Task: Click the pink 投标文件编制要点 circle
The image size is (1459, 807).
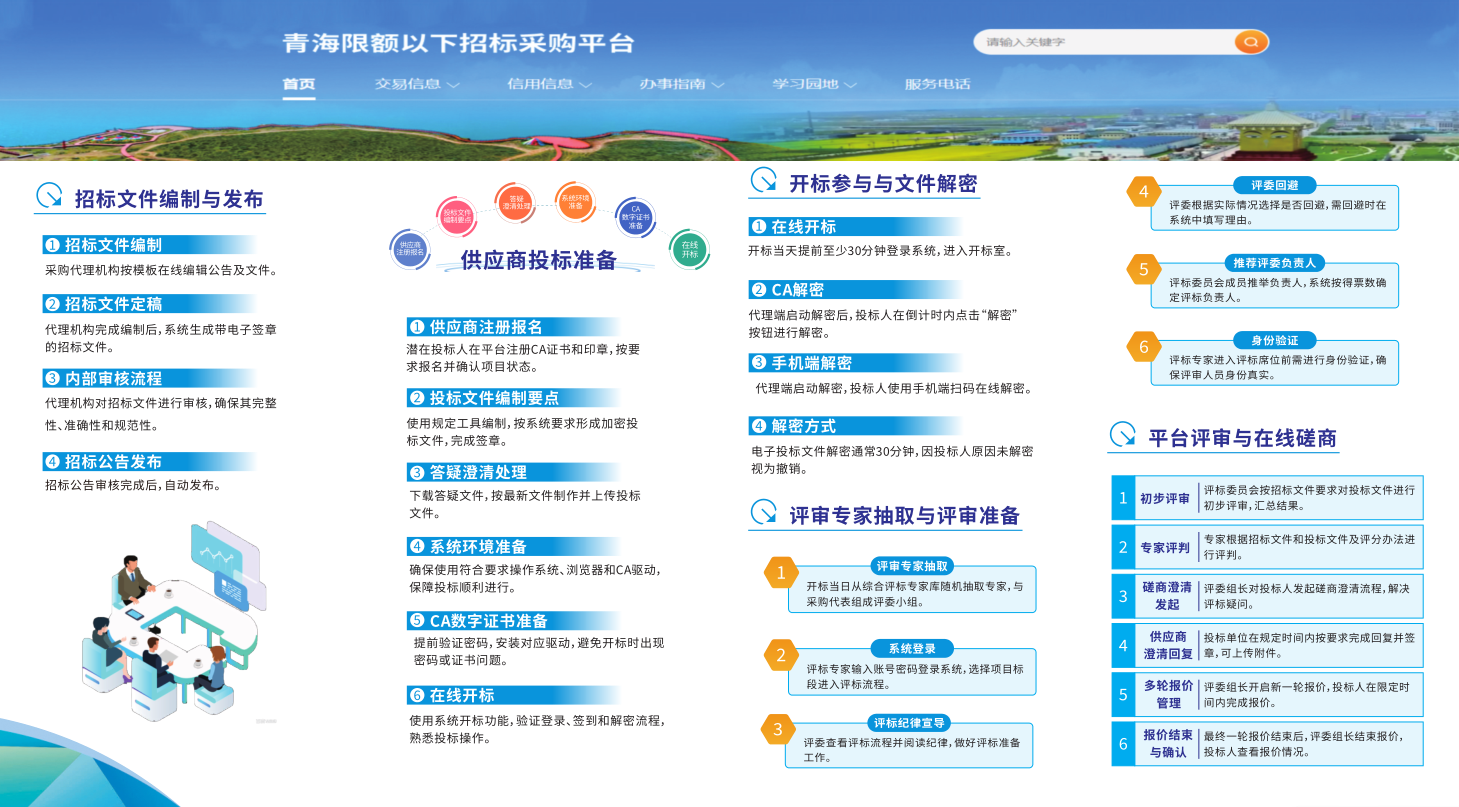Action: pyautogui.click(x=457, y=215)
